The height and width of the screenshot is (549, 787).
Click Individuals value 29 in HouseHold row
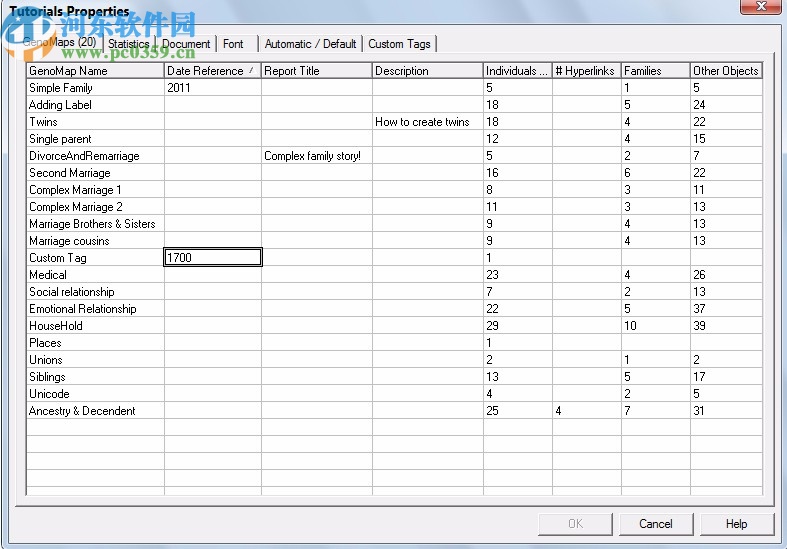click(x=517, y=326)
